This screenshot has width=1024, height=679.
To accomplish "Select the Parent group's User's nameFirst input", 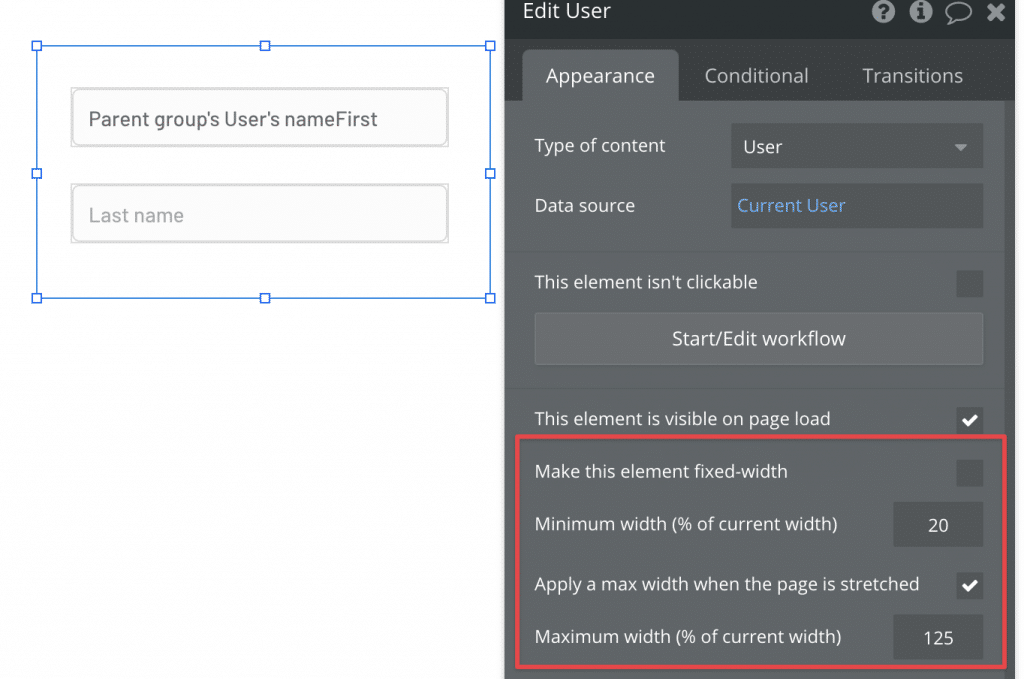I will tap(259, 117).
